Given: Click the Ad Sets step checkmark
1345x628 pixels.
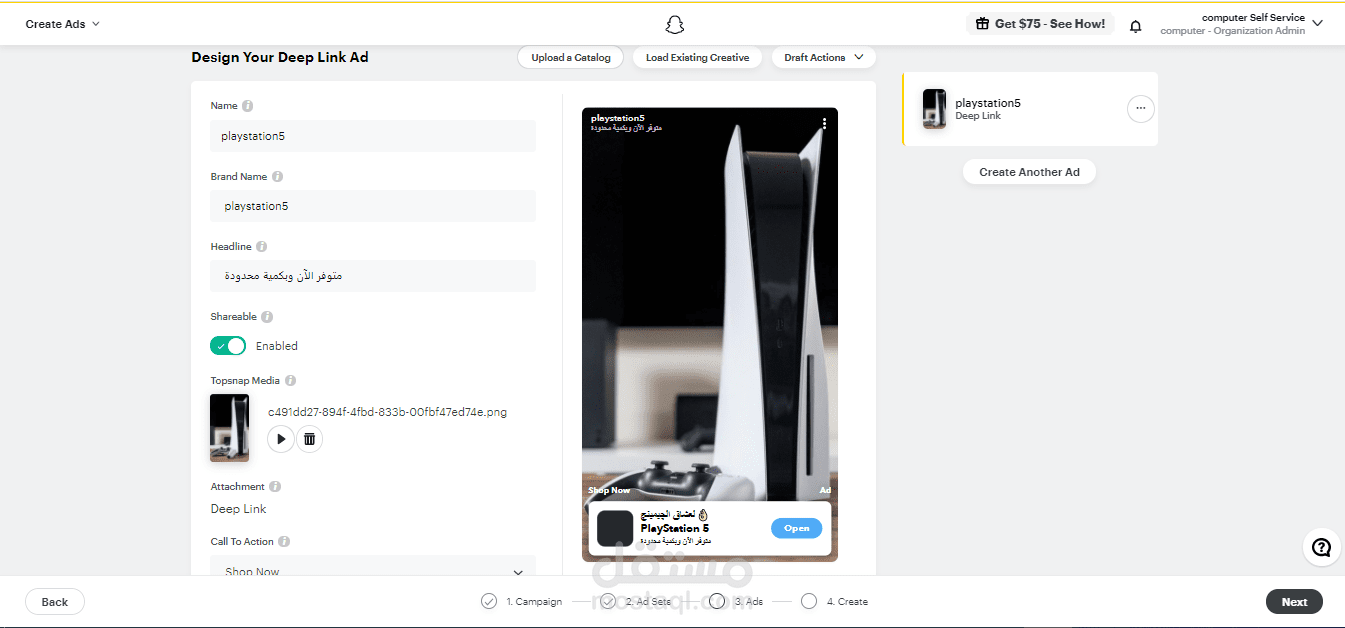Looking at the screenshot, I should [x=609, y=601].
